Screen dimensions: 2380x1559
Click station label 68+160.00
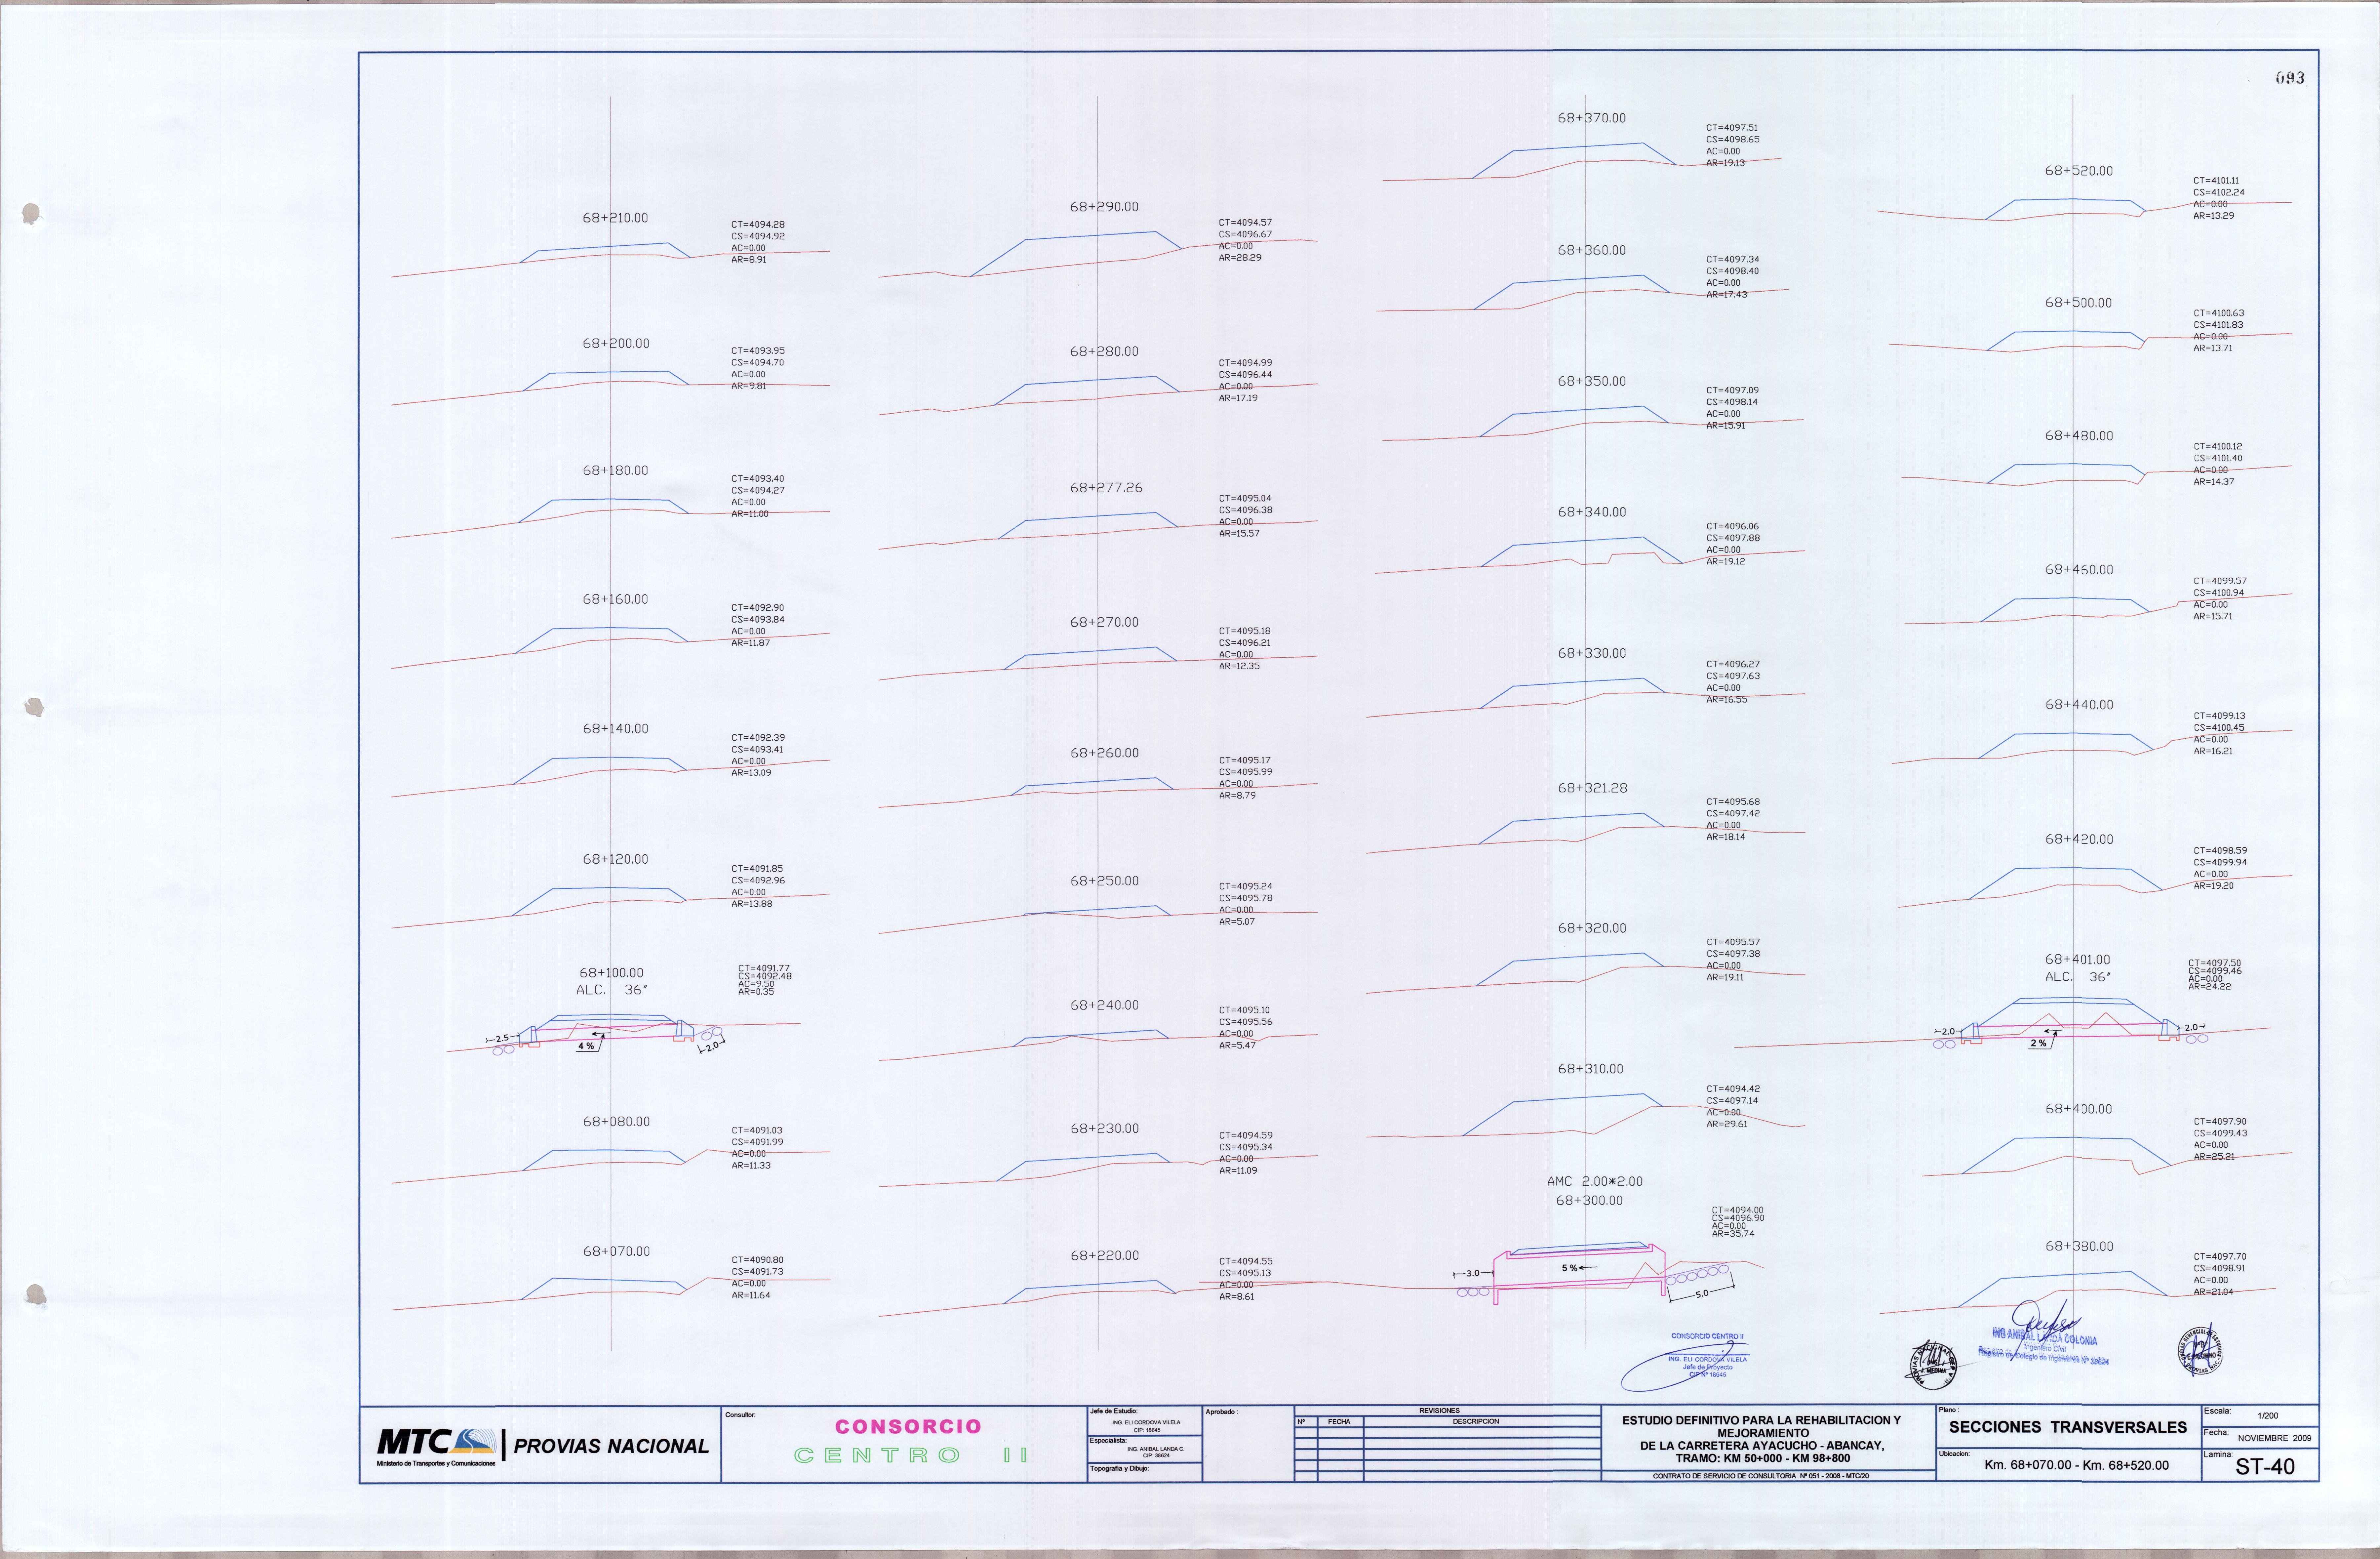pyautogui.click(x=615, y=600)
